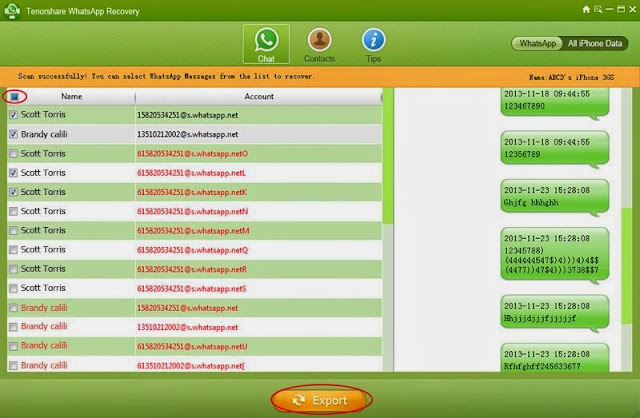The width and height of the screenshot is (640, 418).
Task: Check the box for account 613510212002@s.whatsapp.net[
Action: (13, 365)
